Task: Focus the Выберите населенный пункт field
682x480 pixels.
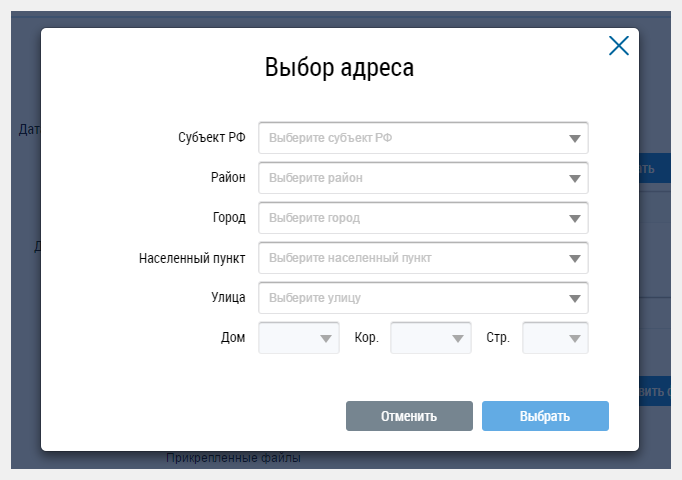Action: point(423,258)
